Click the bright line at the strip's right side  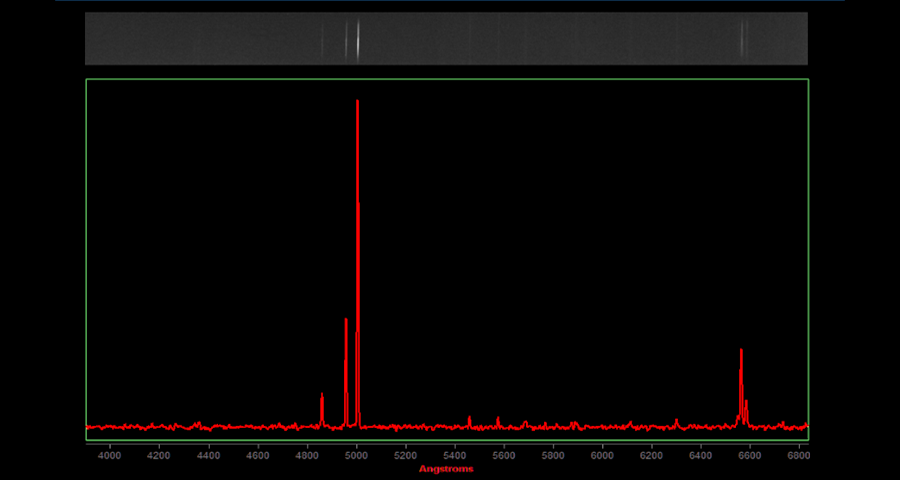pyautogui.click(x=742, y=39)
